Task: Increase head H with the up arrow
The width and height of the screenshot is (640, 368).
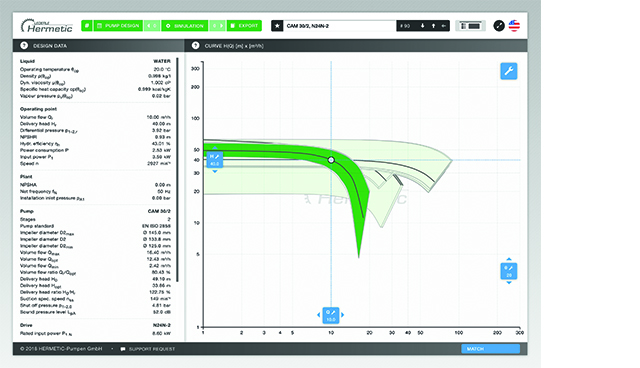Action: tap(215, 148)
